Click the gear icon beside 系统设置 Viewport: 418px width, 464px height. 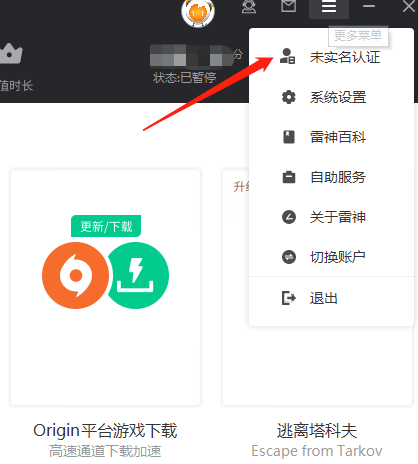pos(289,97)
